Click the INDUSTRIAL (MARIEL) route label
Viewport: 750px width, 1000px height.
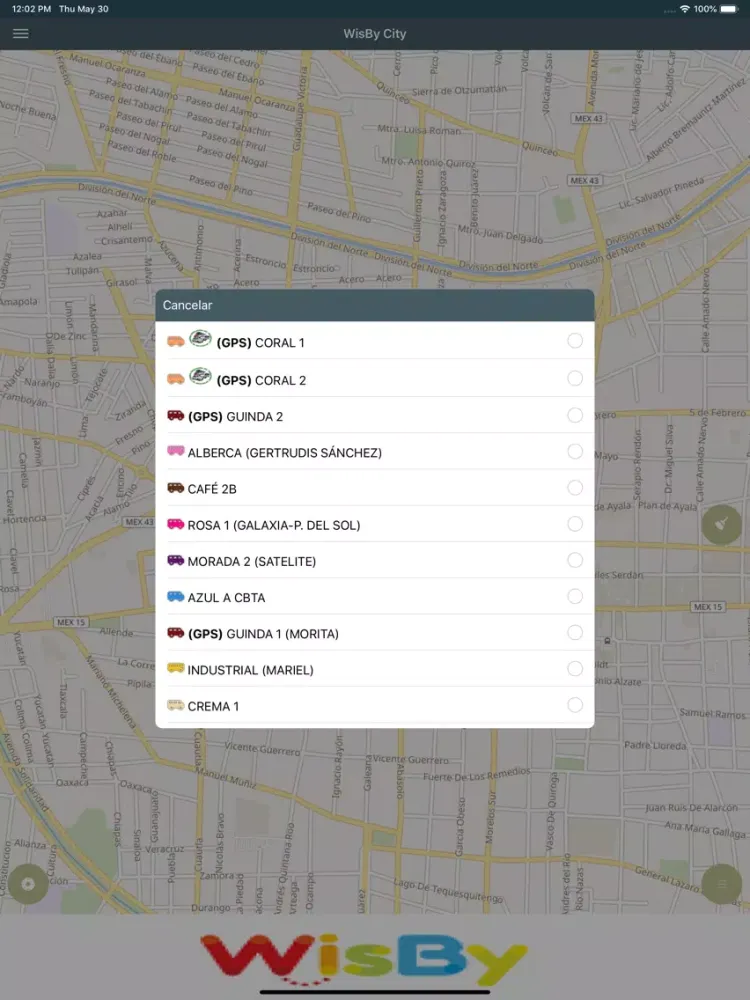point(251,670)
